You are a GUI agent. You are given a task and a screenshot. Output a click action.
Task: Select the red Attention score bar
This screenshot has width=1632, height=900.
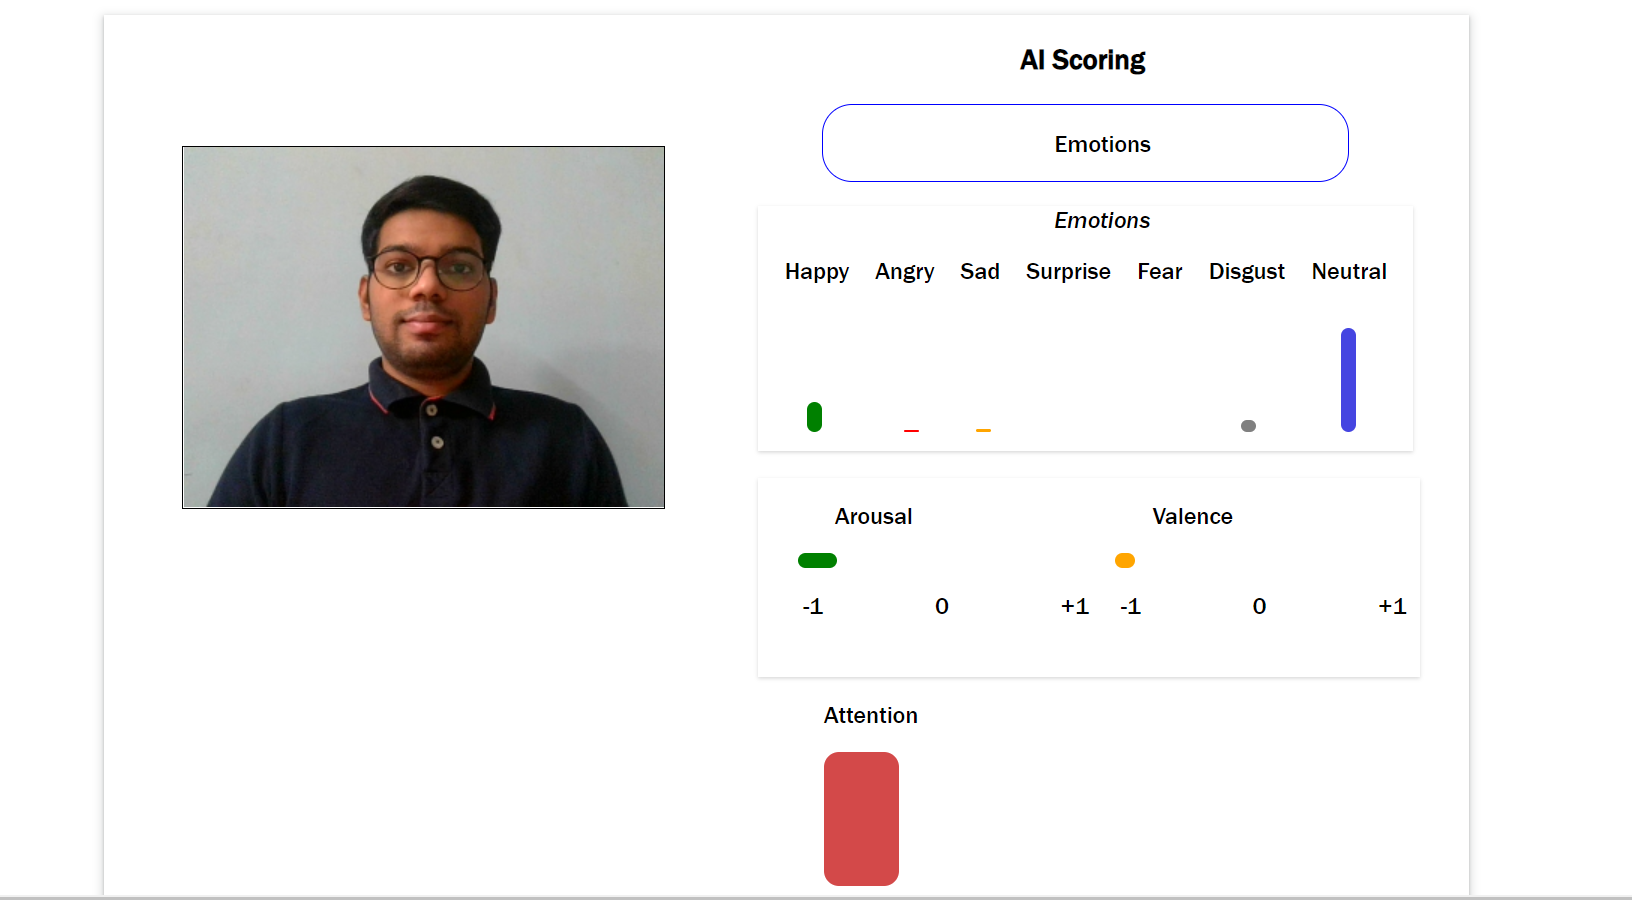(861, 818)
